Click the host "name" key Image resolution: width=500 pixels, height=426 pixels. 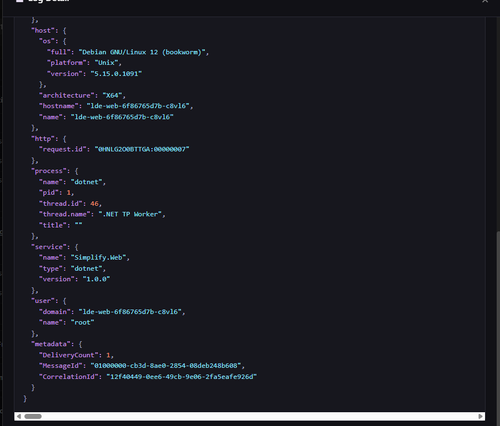pos(51,117)
